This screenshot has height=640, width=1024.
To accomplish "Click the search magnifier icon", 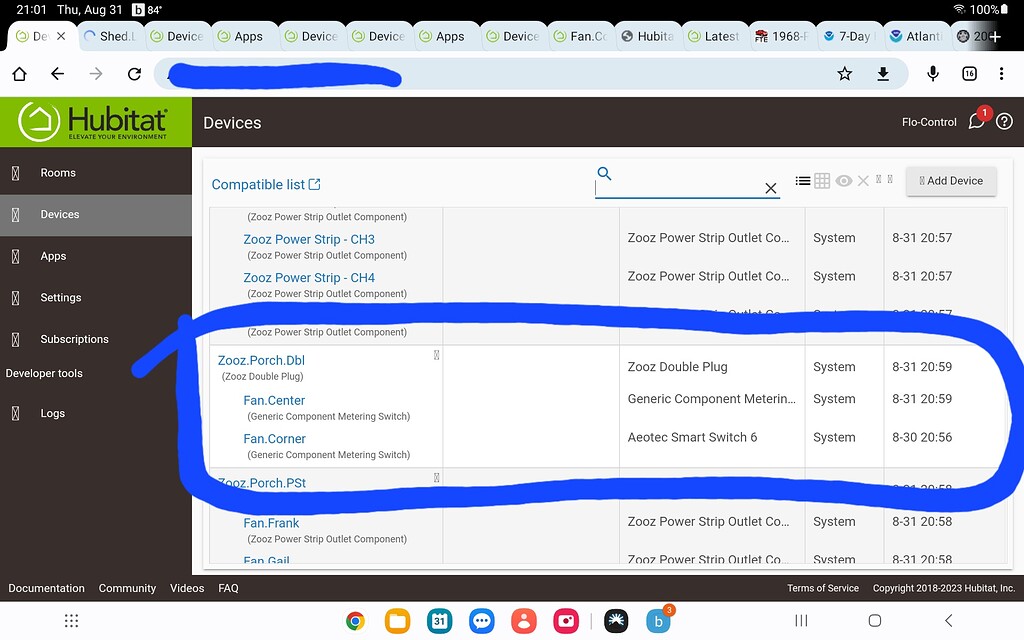I will [604, 172].
